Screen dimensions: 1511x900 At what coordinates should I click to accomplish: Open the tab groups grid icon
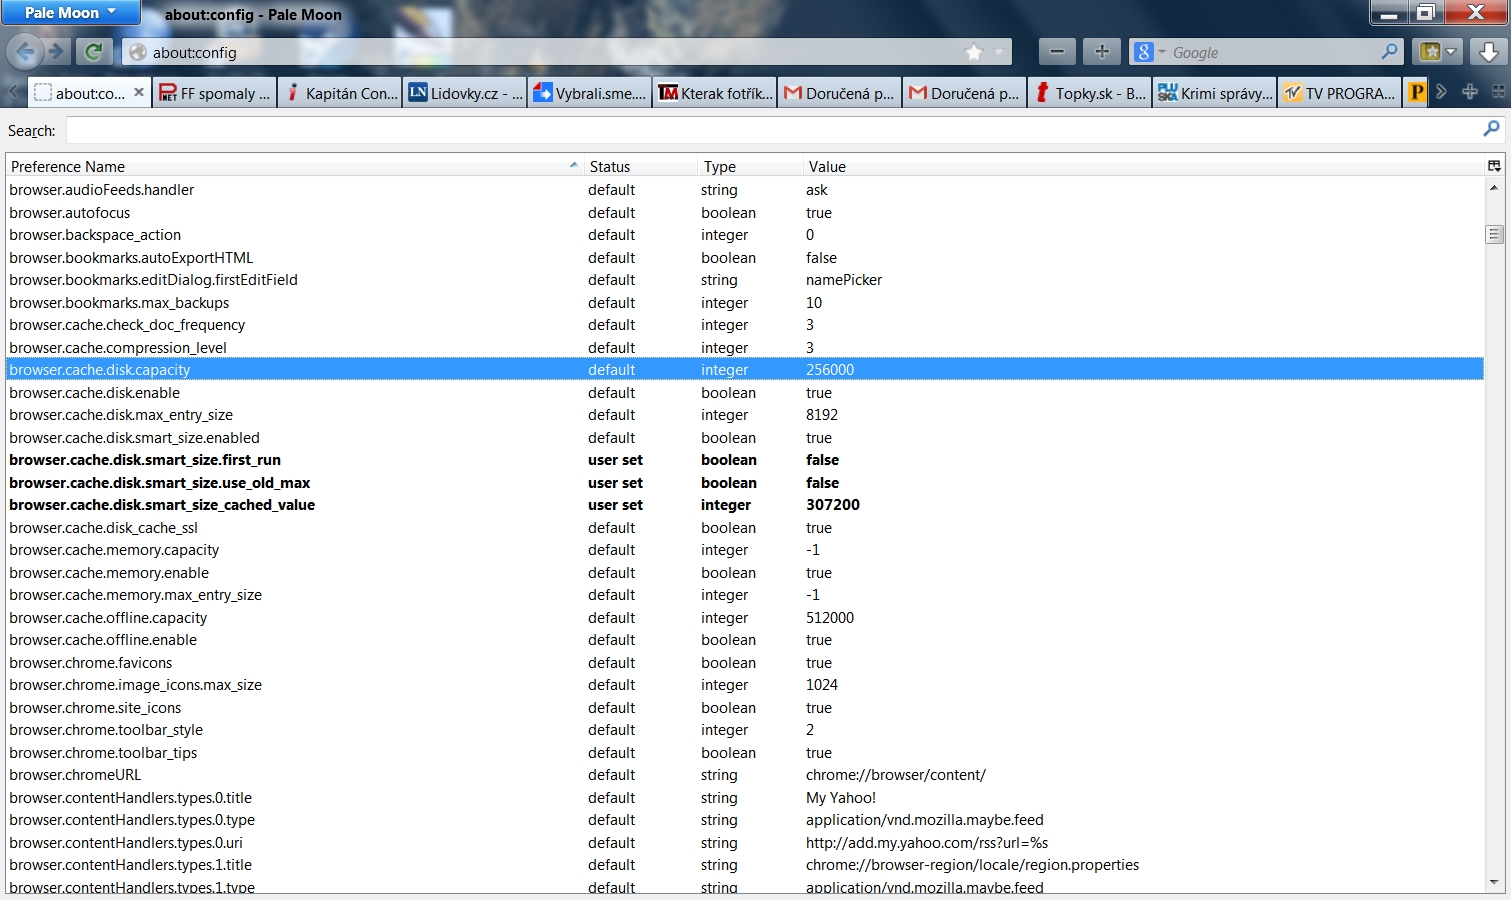1498,92
